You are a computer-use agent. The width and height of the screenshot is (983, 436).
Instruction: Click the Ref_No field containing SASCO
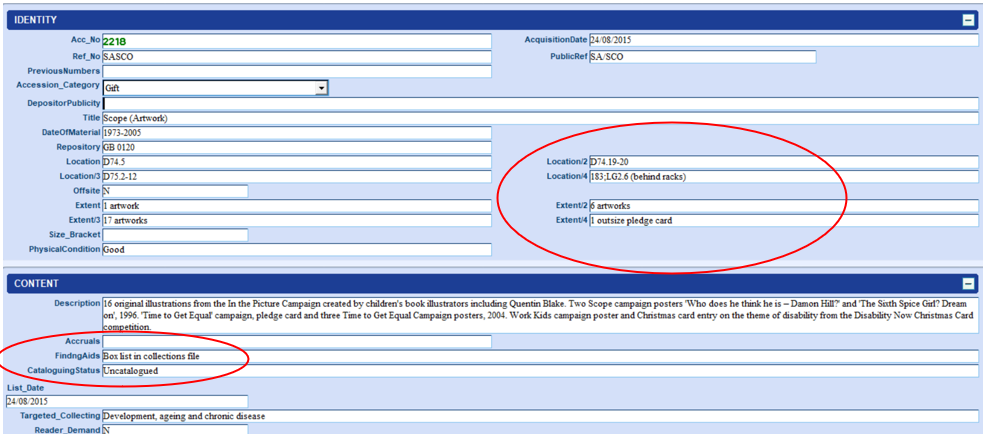click(296, 57)
